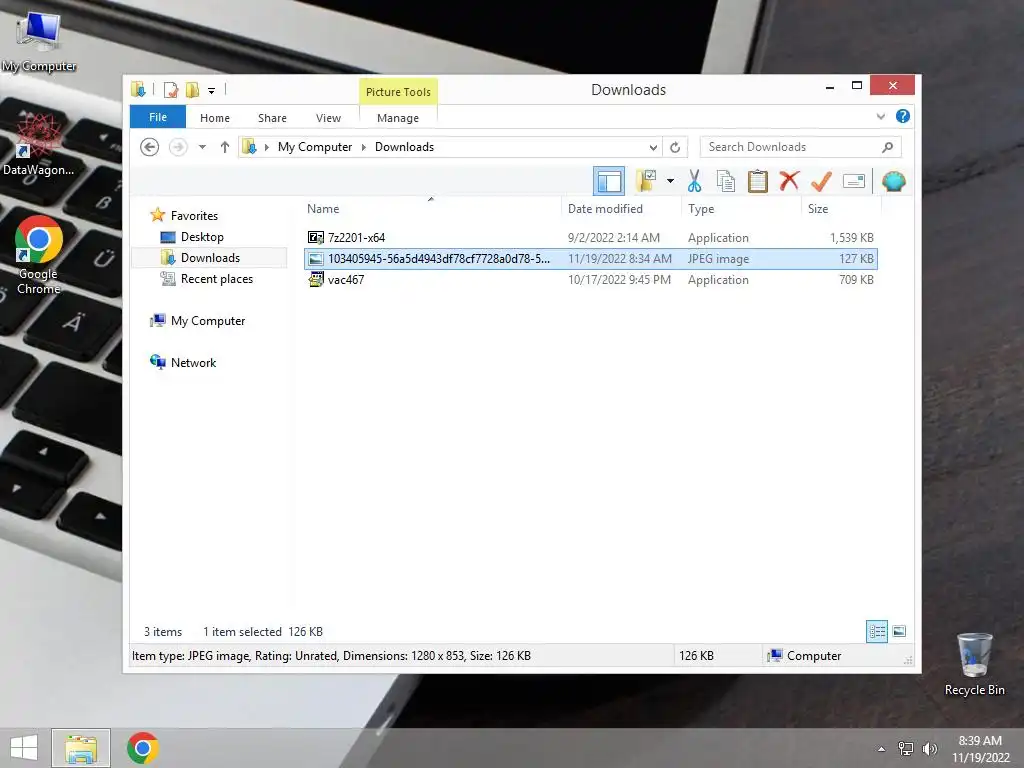Select the vac467 application file
This screenshot has width=1024, height=768.
click(x=591, y=280)
